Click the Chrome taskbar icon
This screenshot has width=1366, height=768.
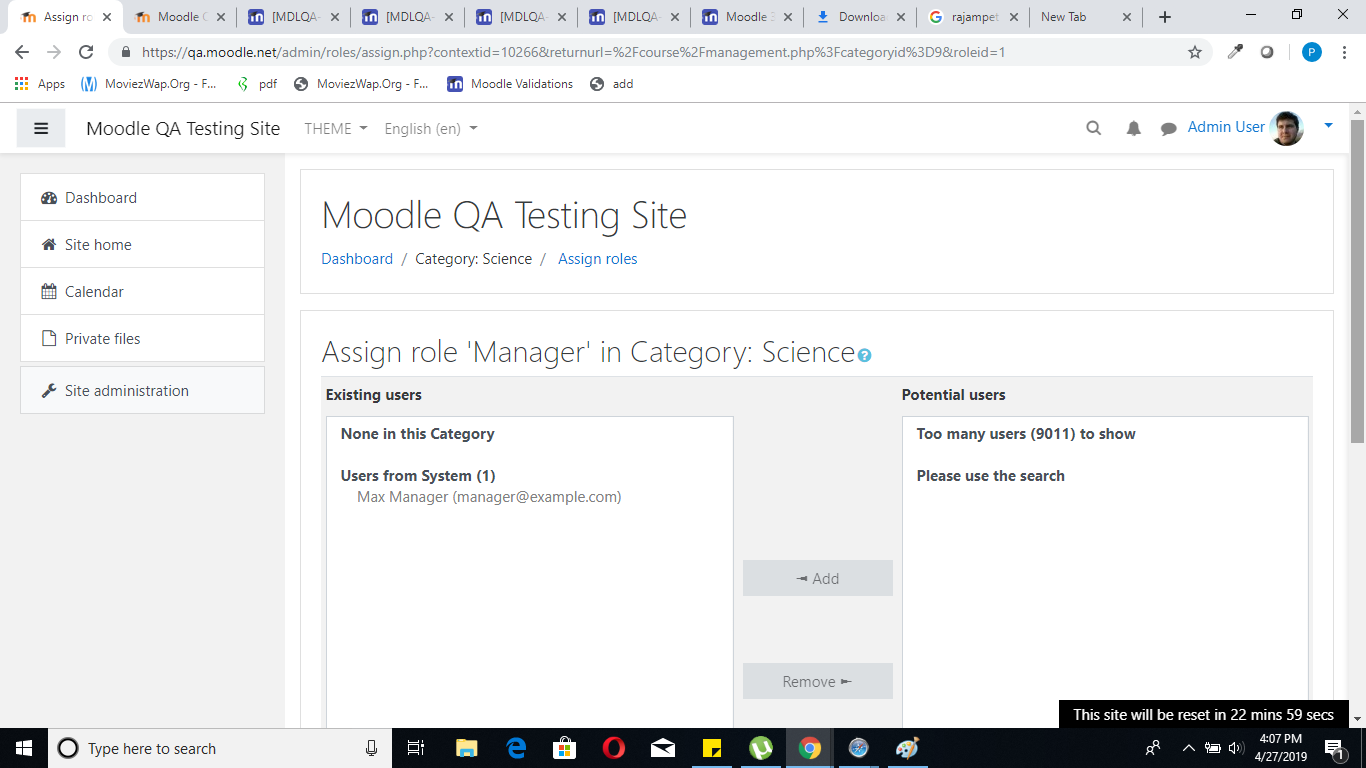point(810,748)
